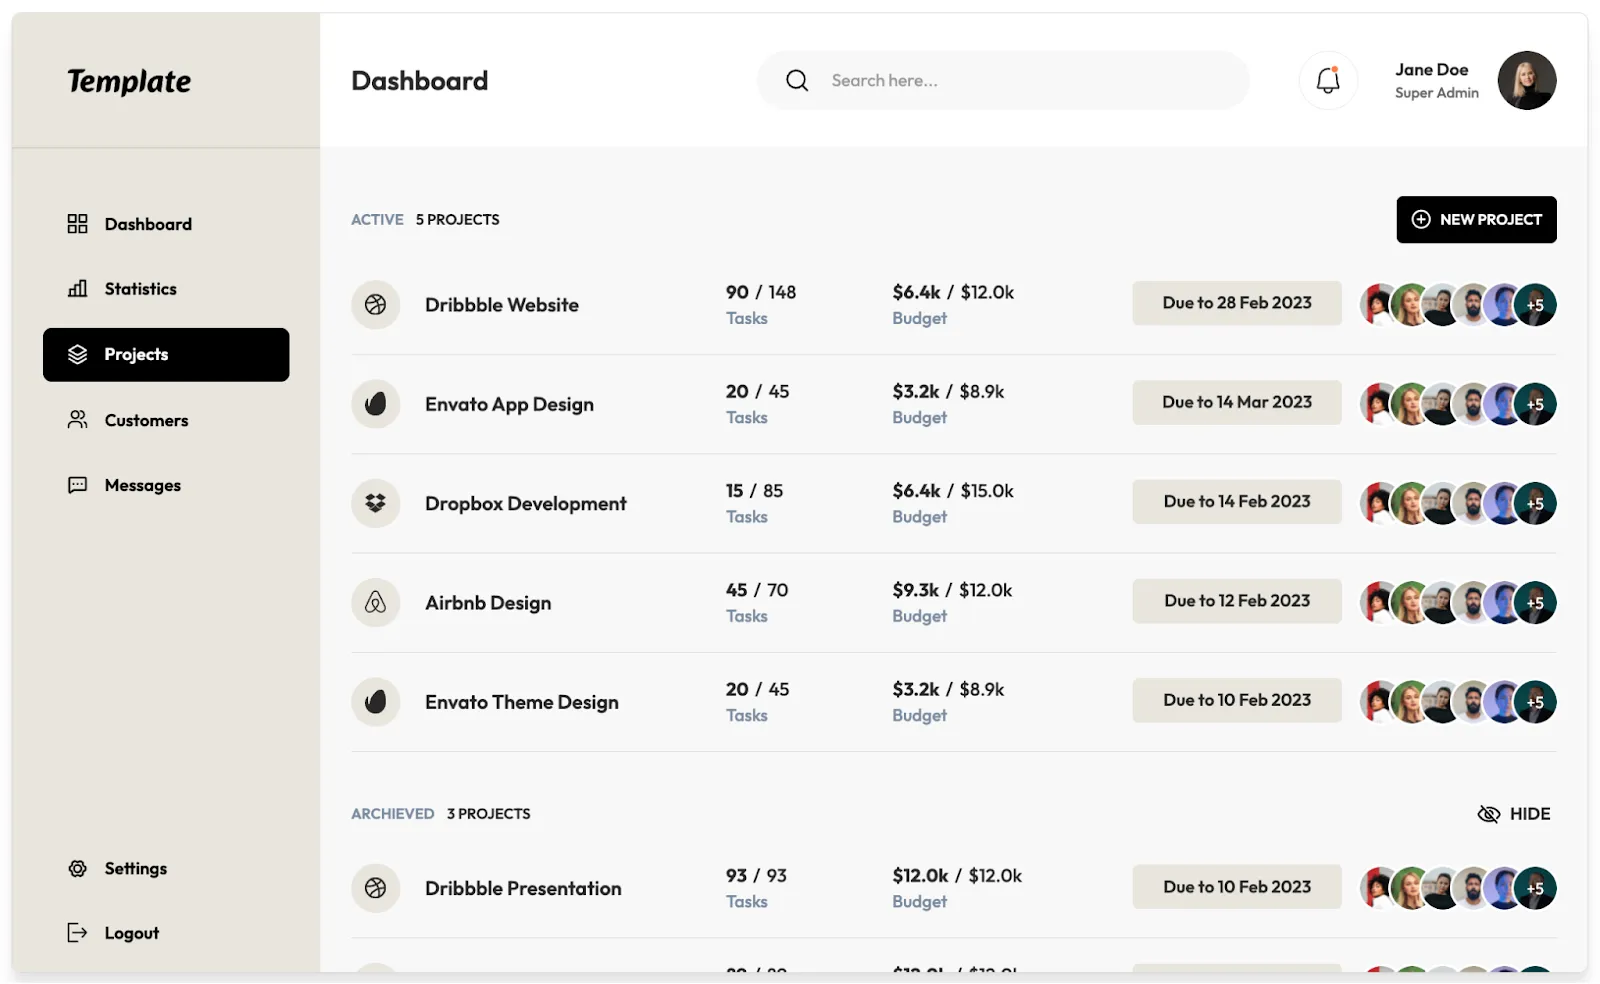This screenshot has width=1600, height=984.
Task: Select Logout at the sidebar bottom
Action: (x=131, y=932)
